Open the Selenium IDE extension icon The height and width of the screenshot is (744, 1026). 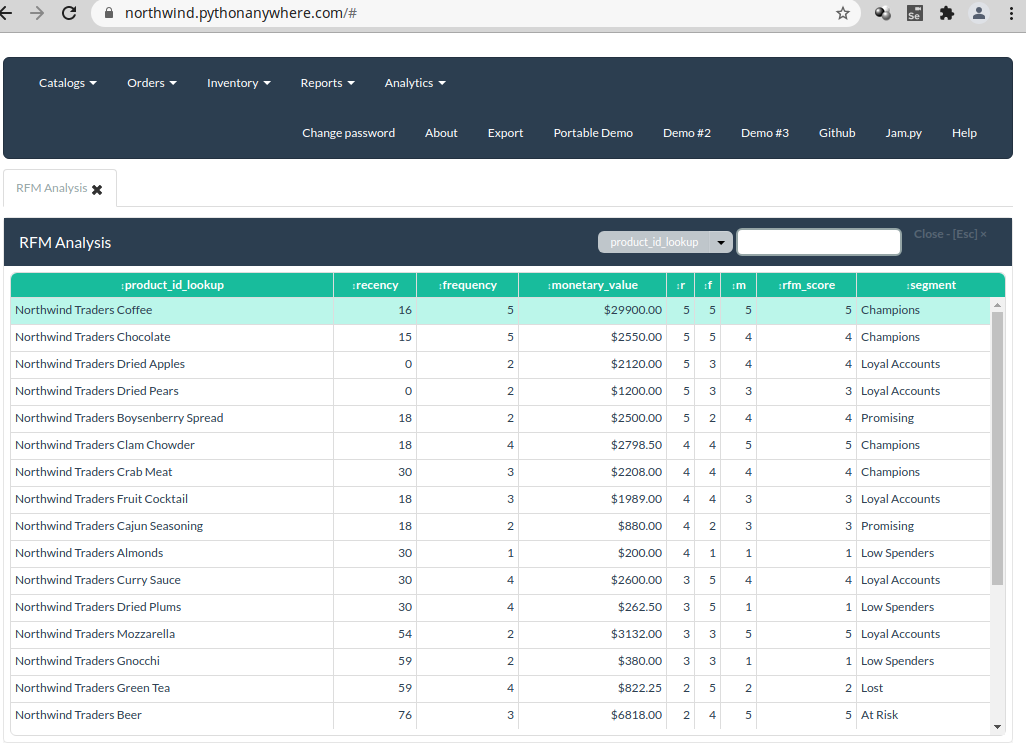point(915,13)
